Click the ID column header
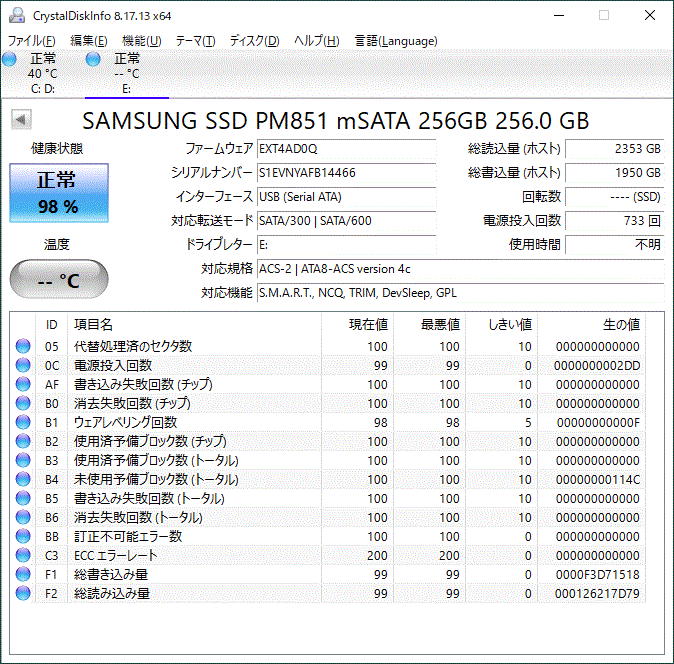Screen dimensions: 674x664 point(51,324)
